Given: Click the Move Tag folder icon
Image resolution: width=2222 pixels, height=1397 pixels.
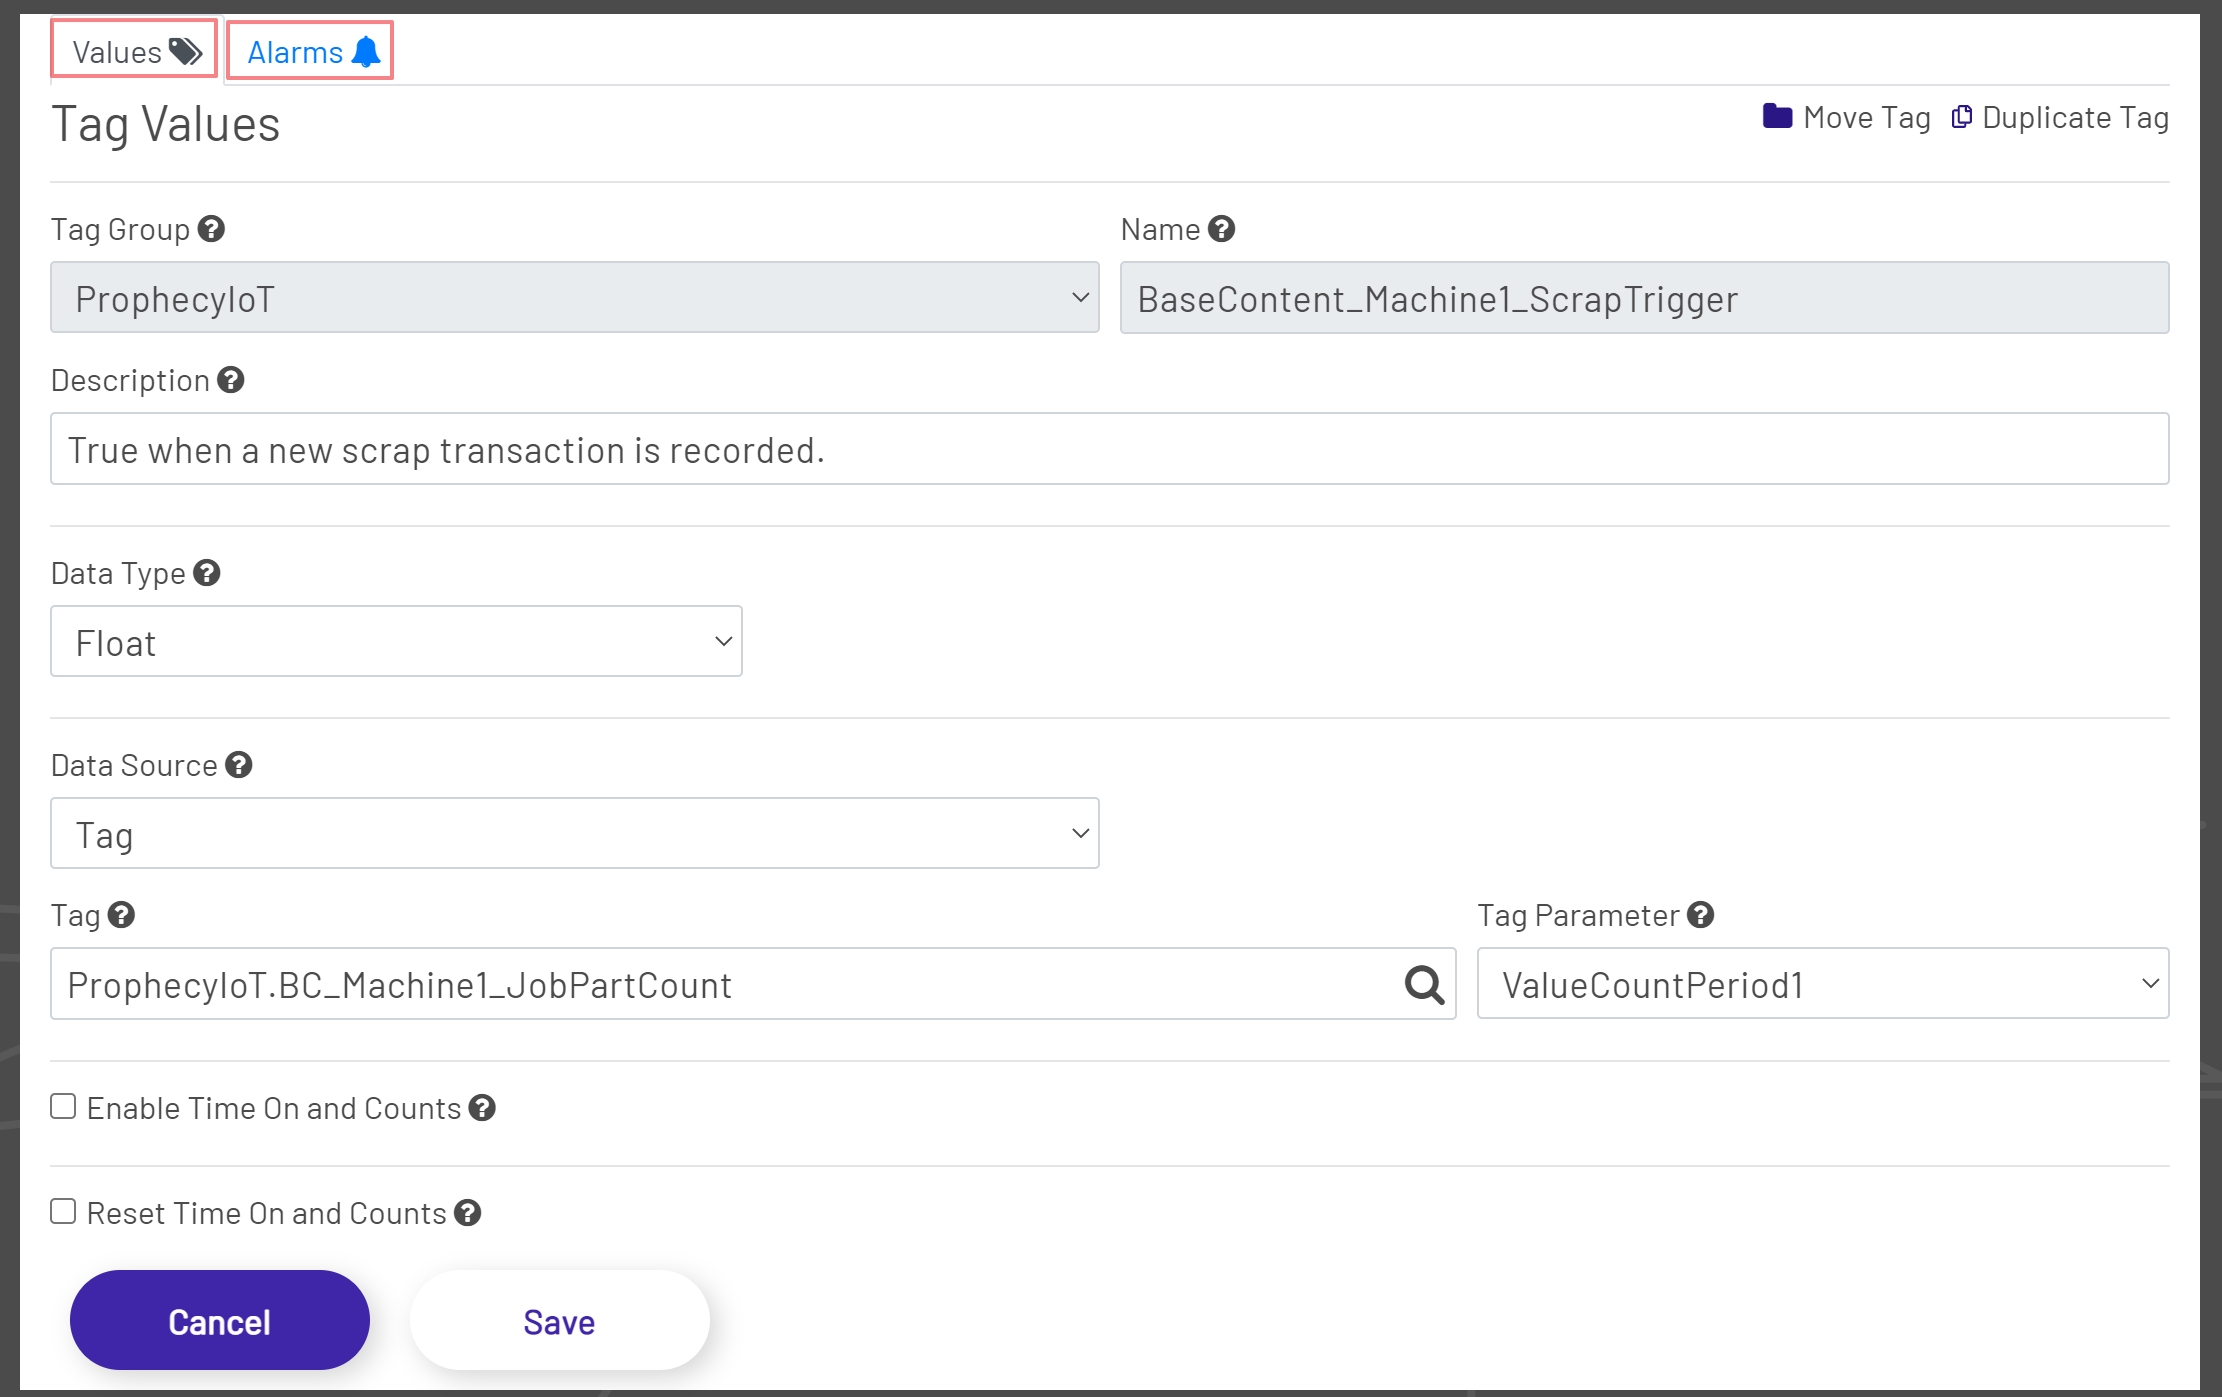Looking at the screenshot, I should coord(1778,116).
